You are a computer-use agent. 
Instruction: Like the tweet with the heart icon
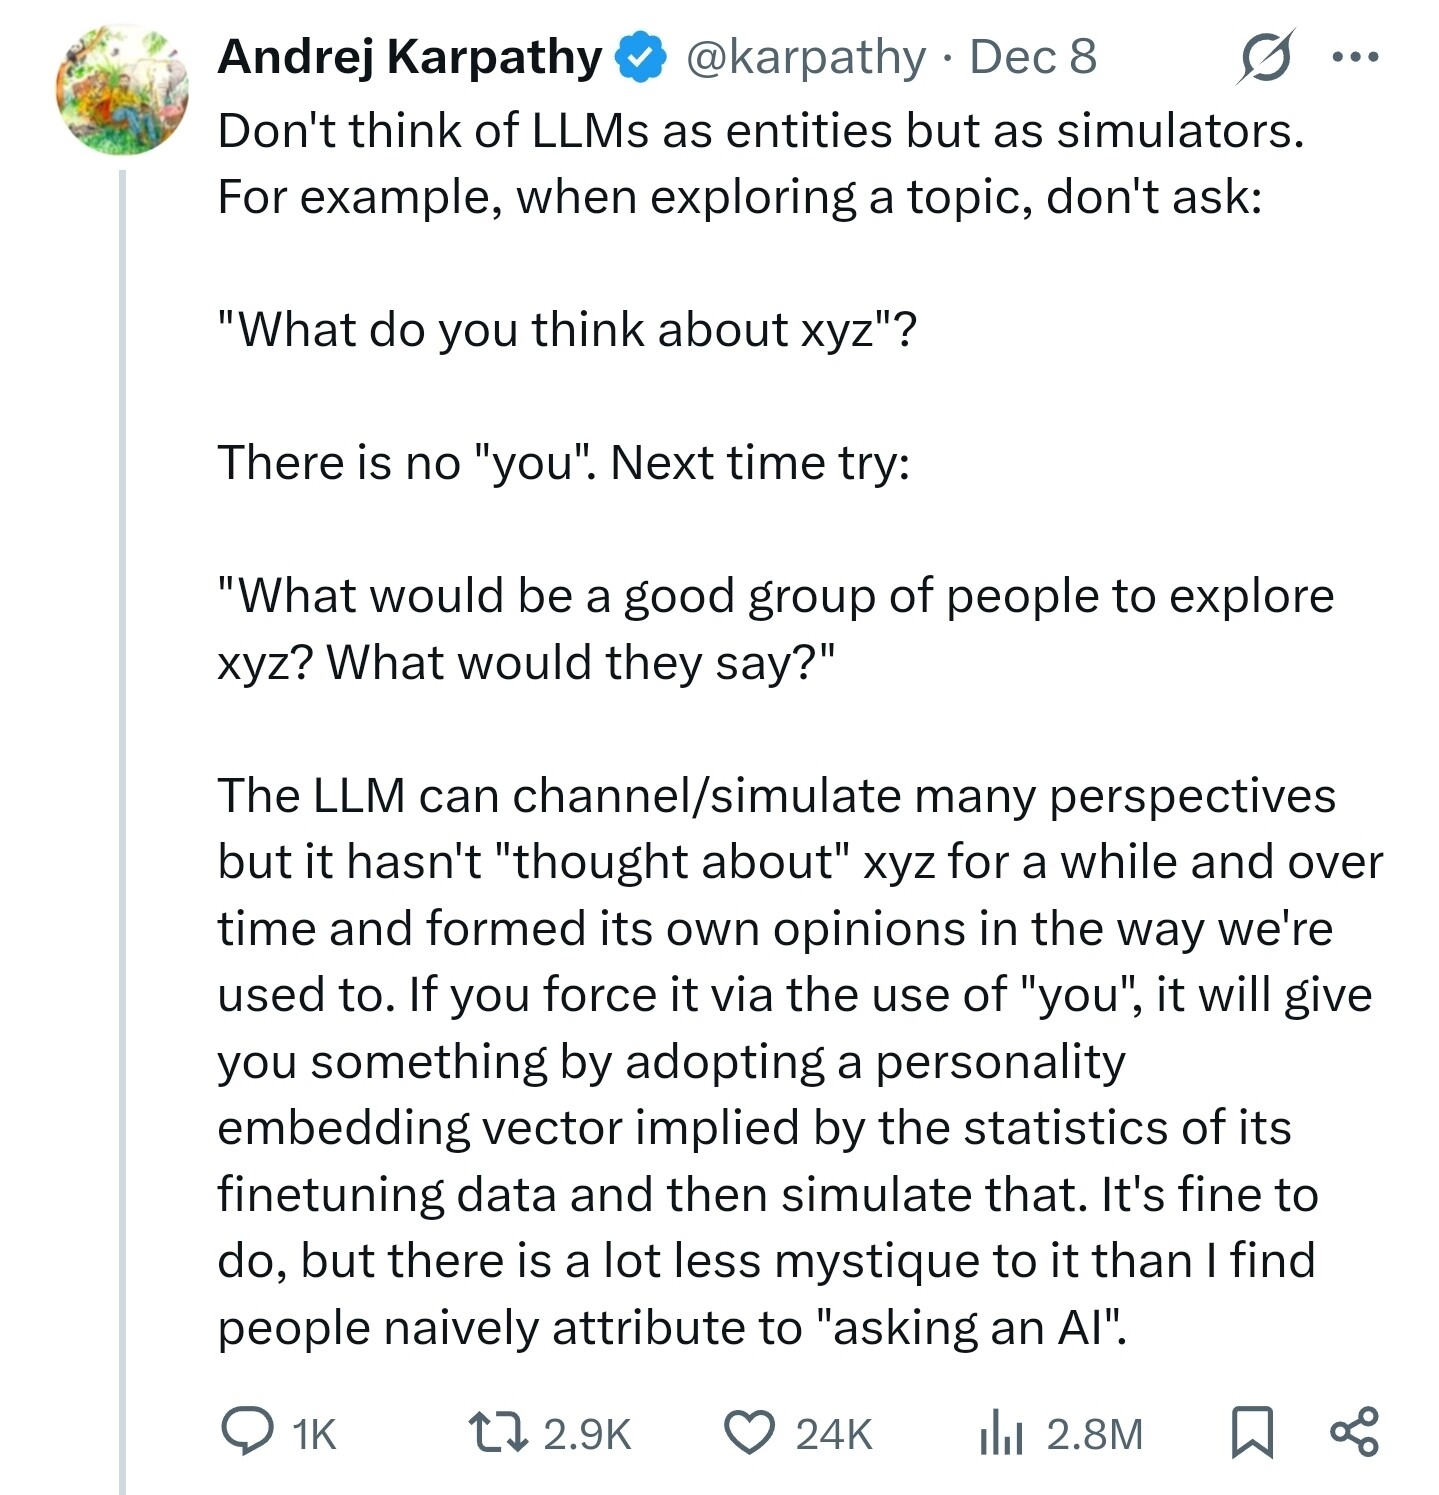tap(750, 1431)
